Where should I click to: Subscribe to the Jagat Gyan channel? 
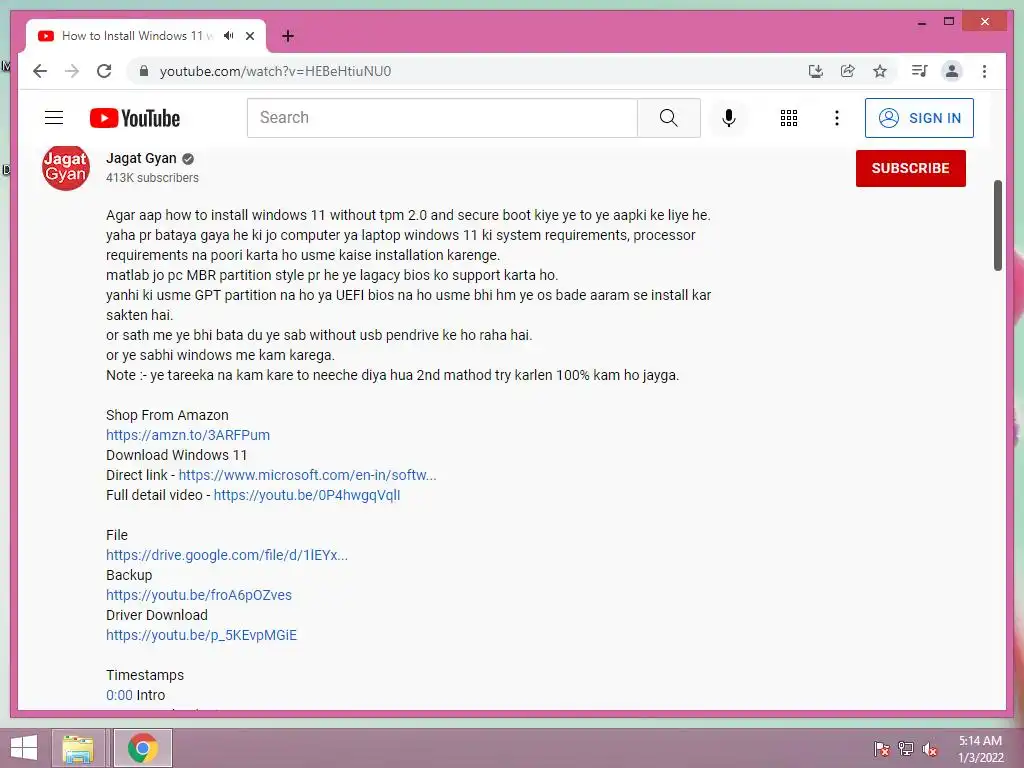[x=910, y=168]
